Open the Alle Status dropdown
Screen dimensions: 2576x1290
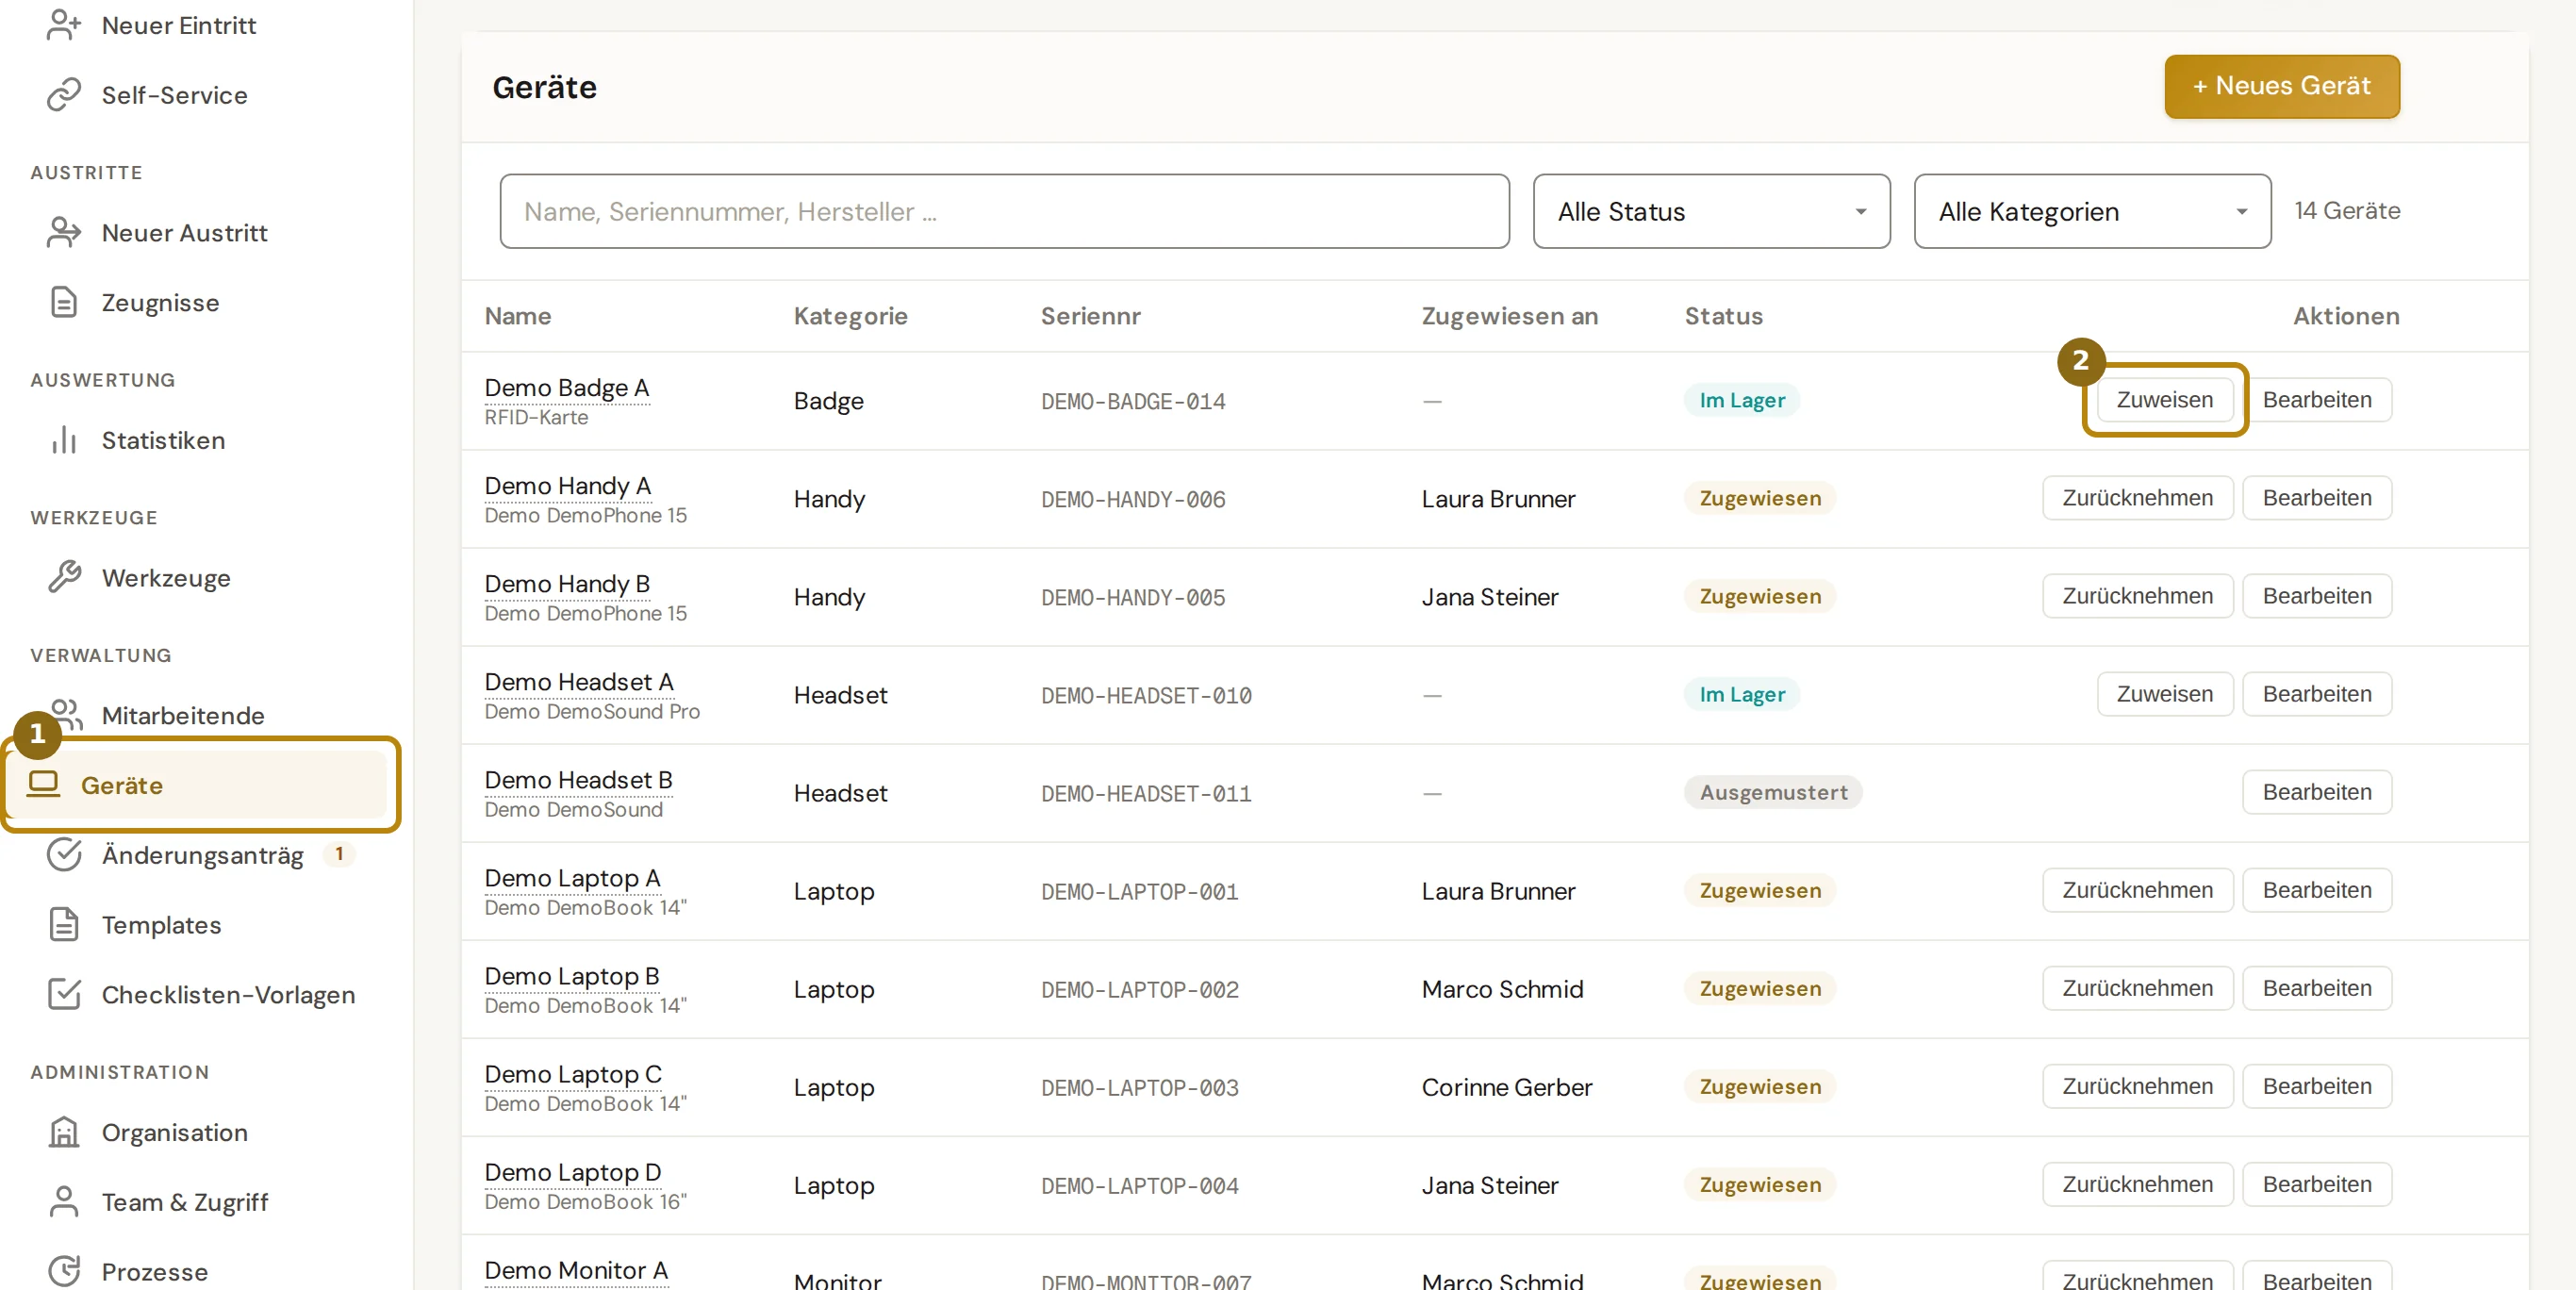tap(1711, 211)
